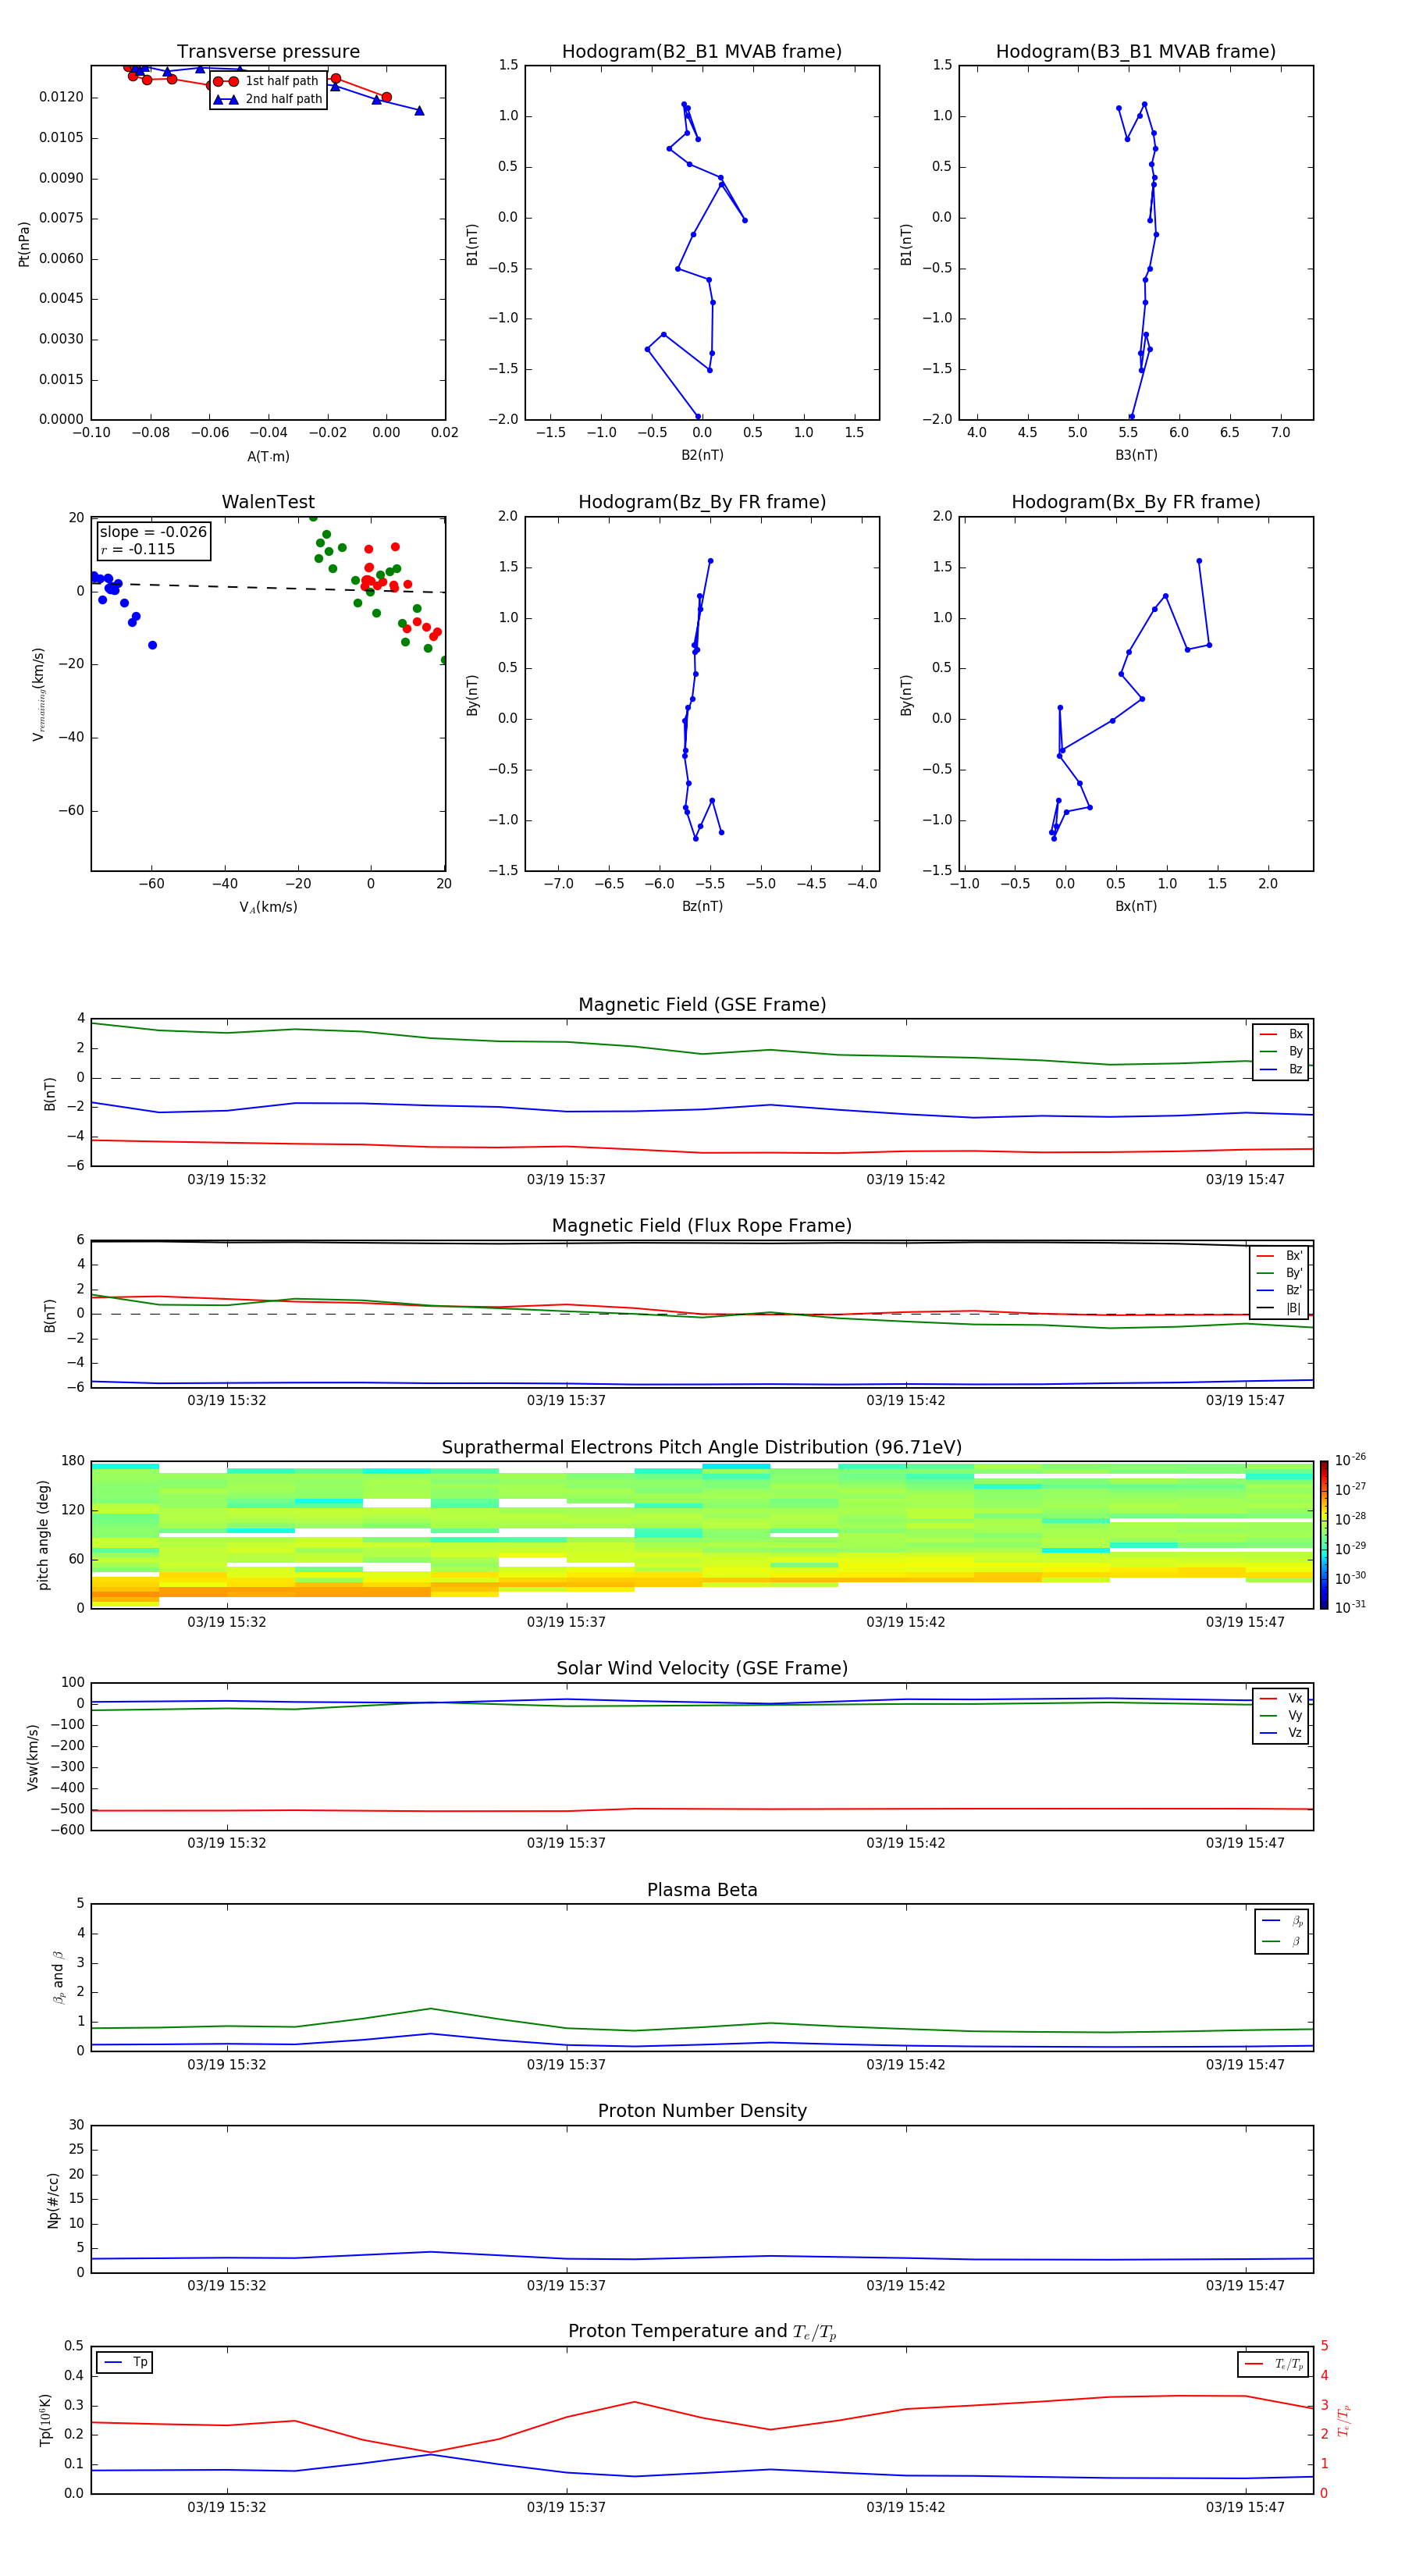Click the 'Bx(nT)' x-axis label
Screen dimensions: 1405x2576
[x=1136, y=906]
